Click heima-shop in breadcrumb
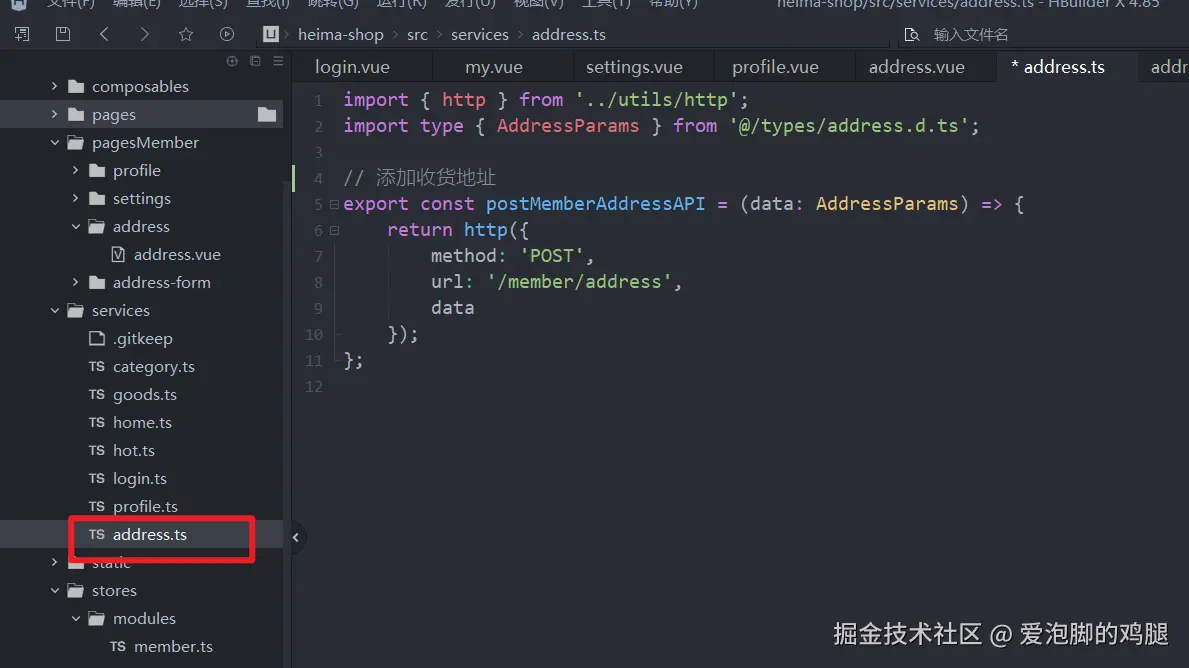The height and width of the screenshot is (668, 1189). [340, 35]
